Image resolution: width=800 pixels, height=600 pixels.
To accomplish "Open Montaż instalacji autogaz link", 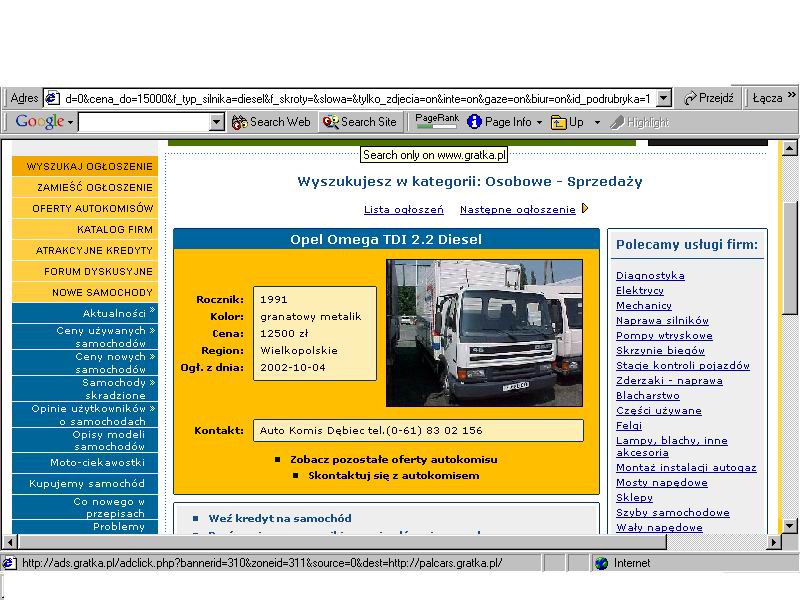I will coord(686,467).
